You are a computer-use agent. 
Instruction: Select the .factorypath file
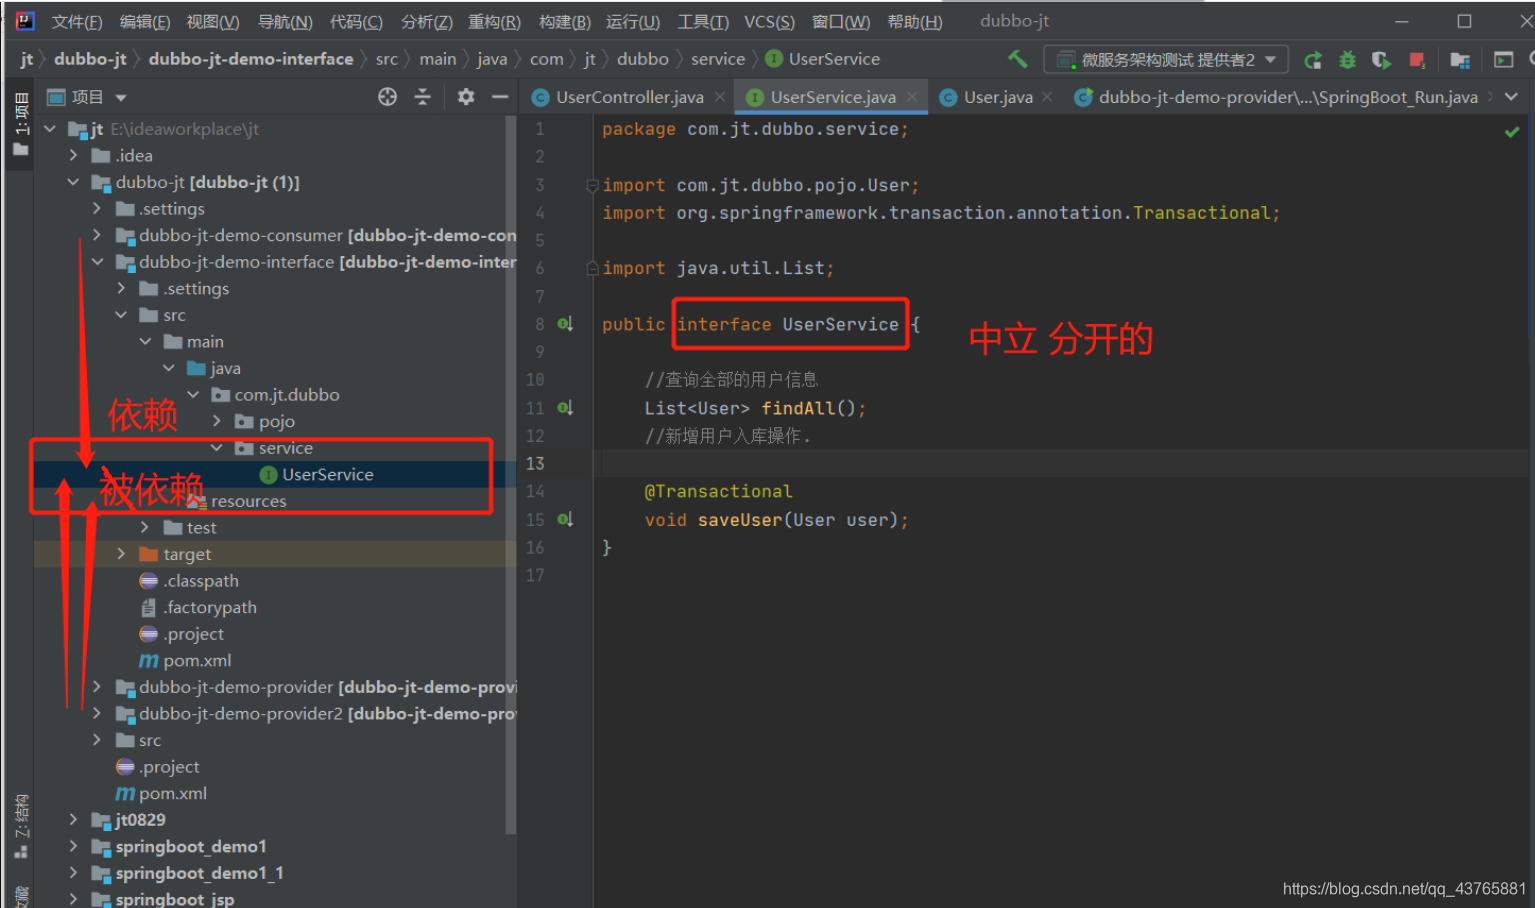point(210,607)
